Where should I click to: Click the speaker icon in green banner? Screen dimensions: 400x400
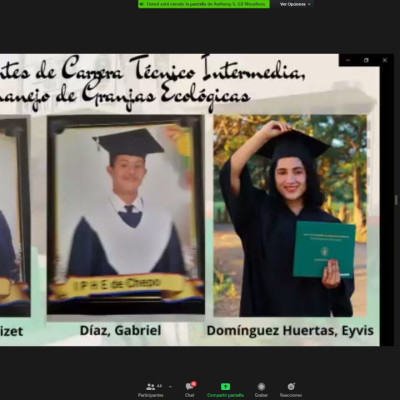click(x=142, y=4)
